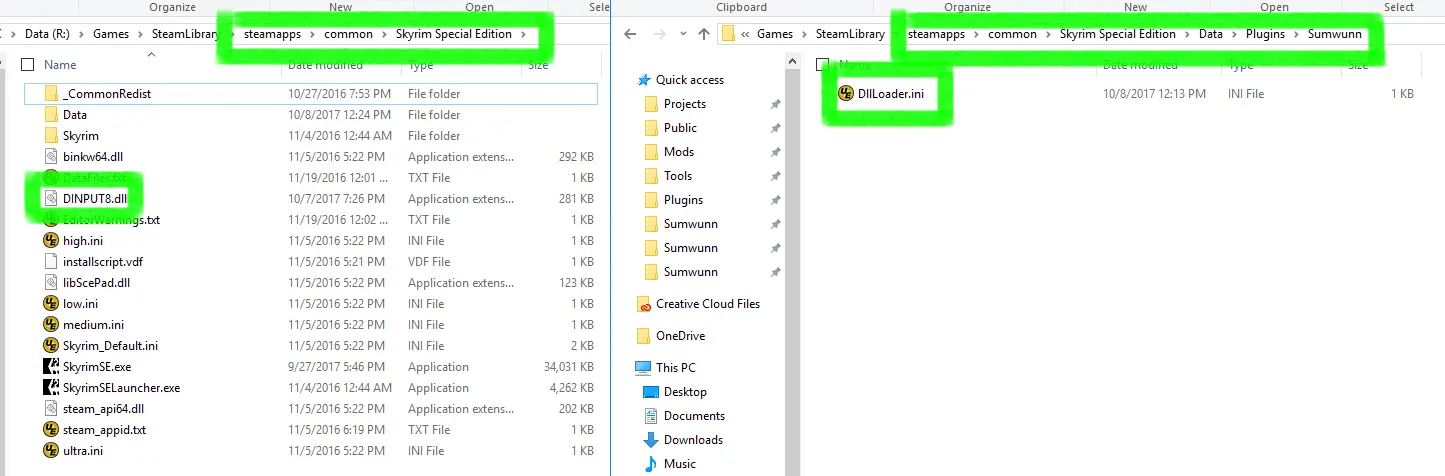Click the binkw64.dll file icon
Viewport: 1445px width, 476px height.
pos(52,156)
